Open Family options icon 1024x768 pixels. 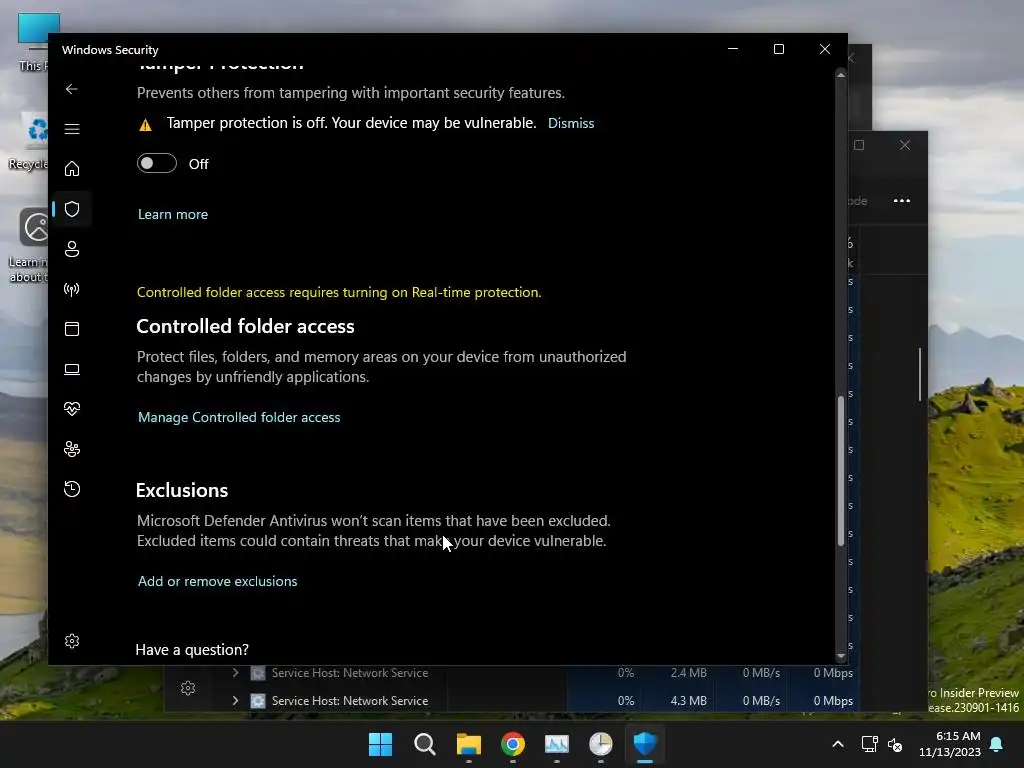point(72,449)
